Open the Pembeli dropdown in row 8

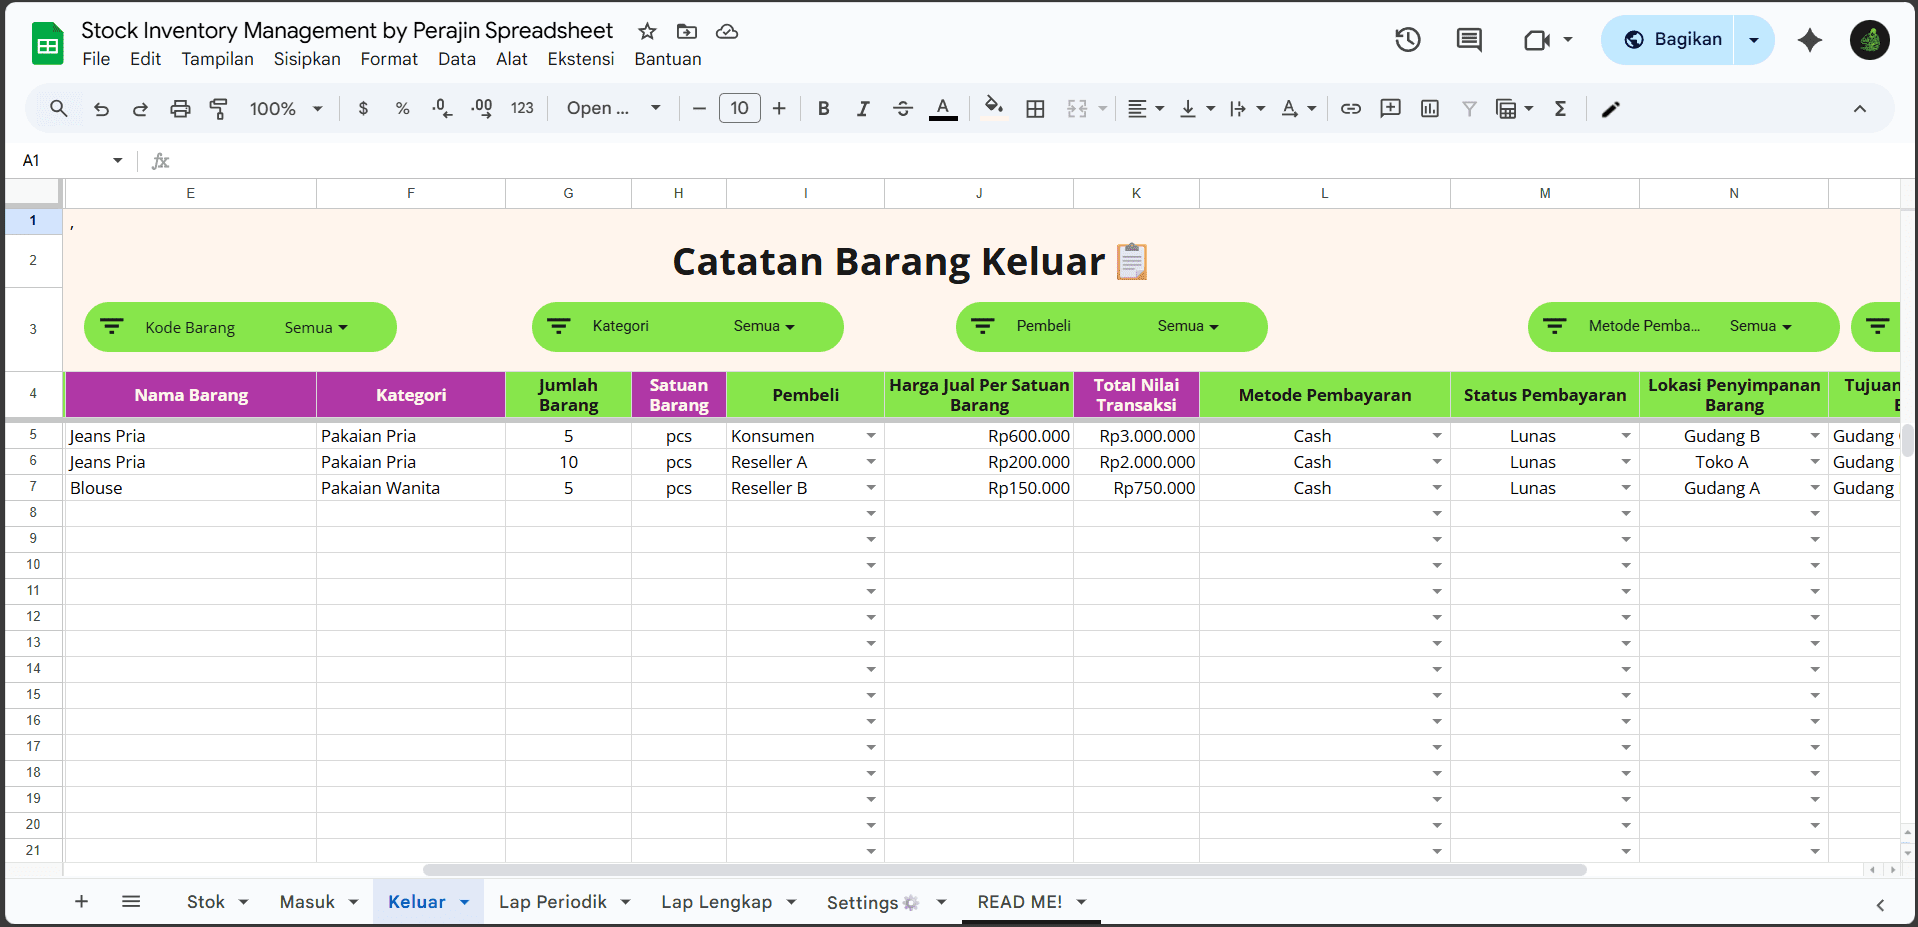[x=870, y=513]
